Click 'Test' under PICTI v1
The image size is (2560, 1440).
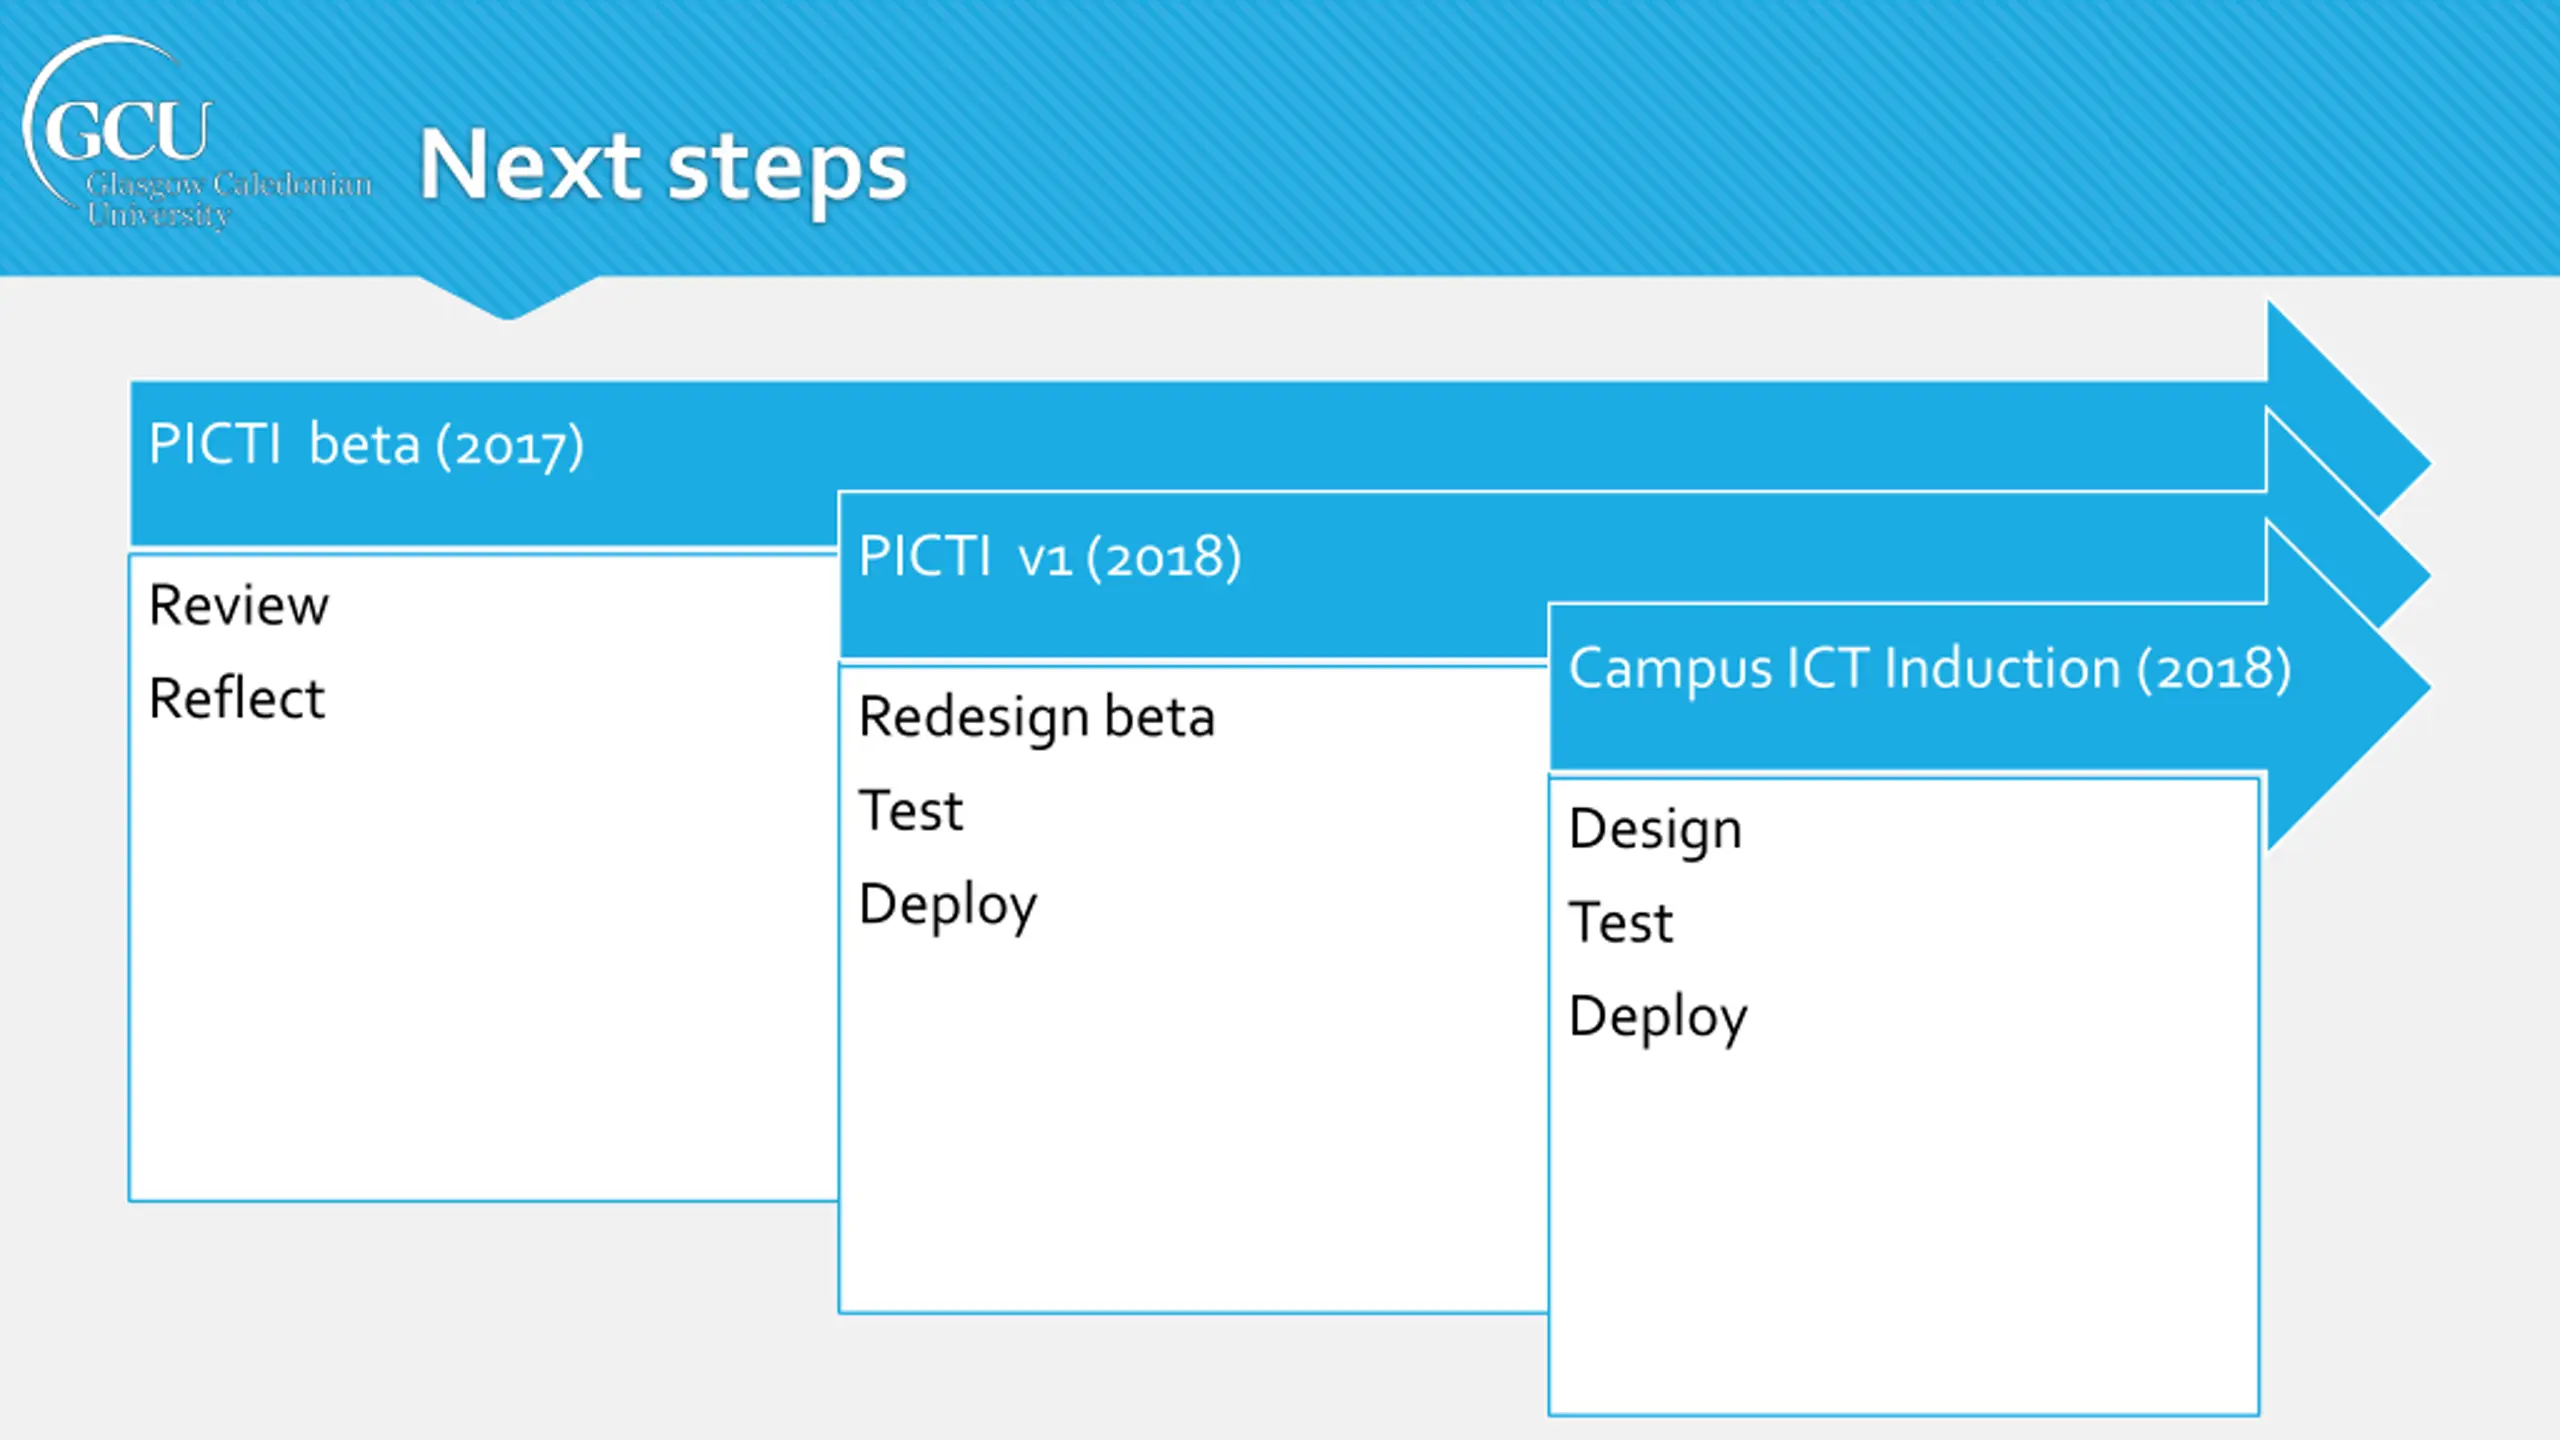(x=910, y=810)
